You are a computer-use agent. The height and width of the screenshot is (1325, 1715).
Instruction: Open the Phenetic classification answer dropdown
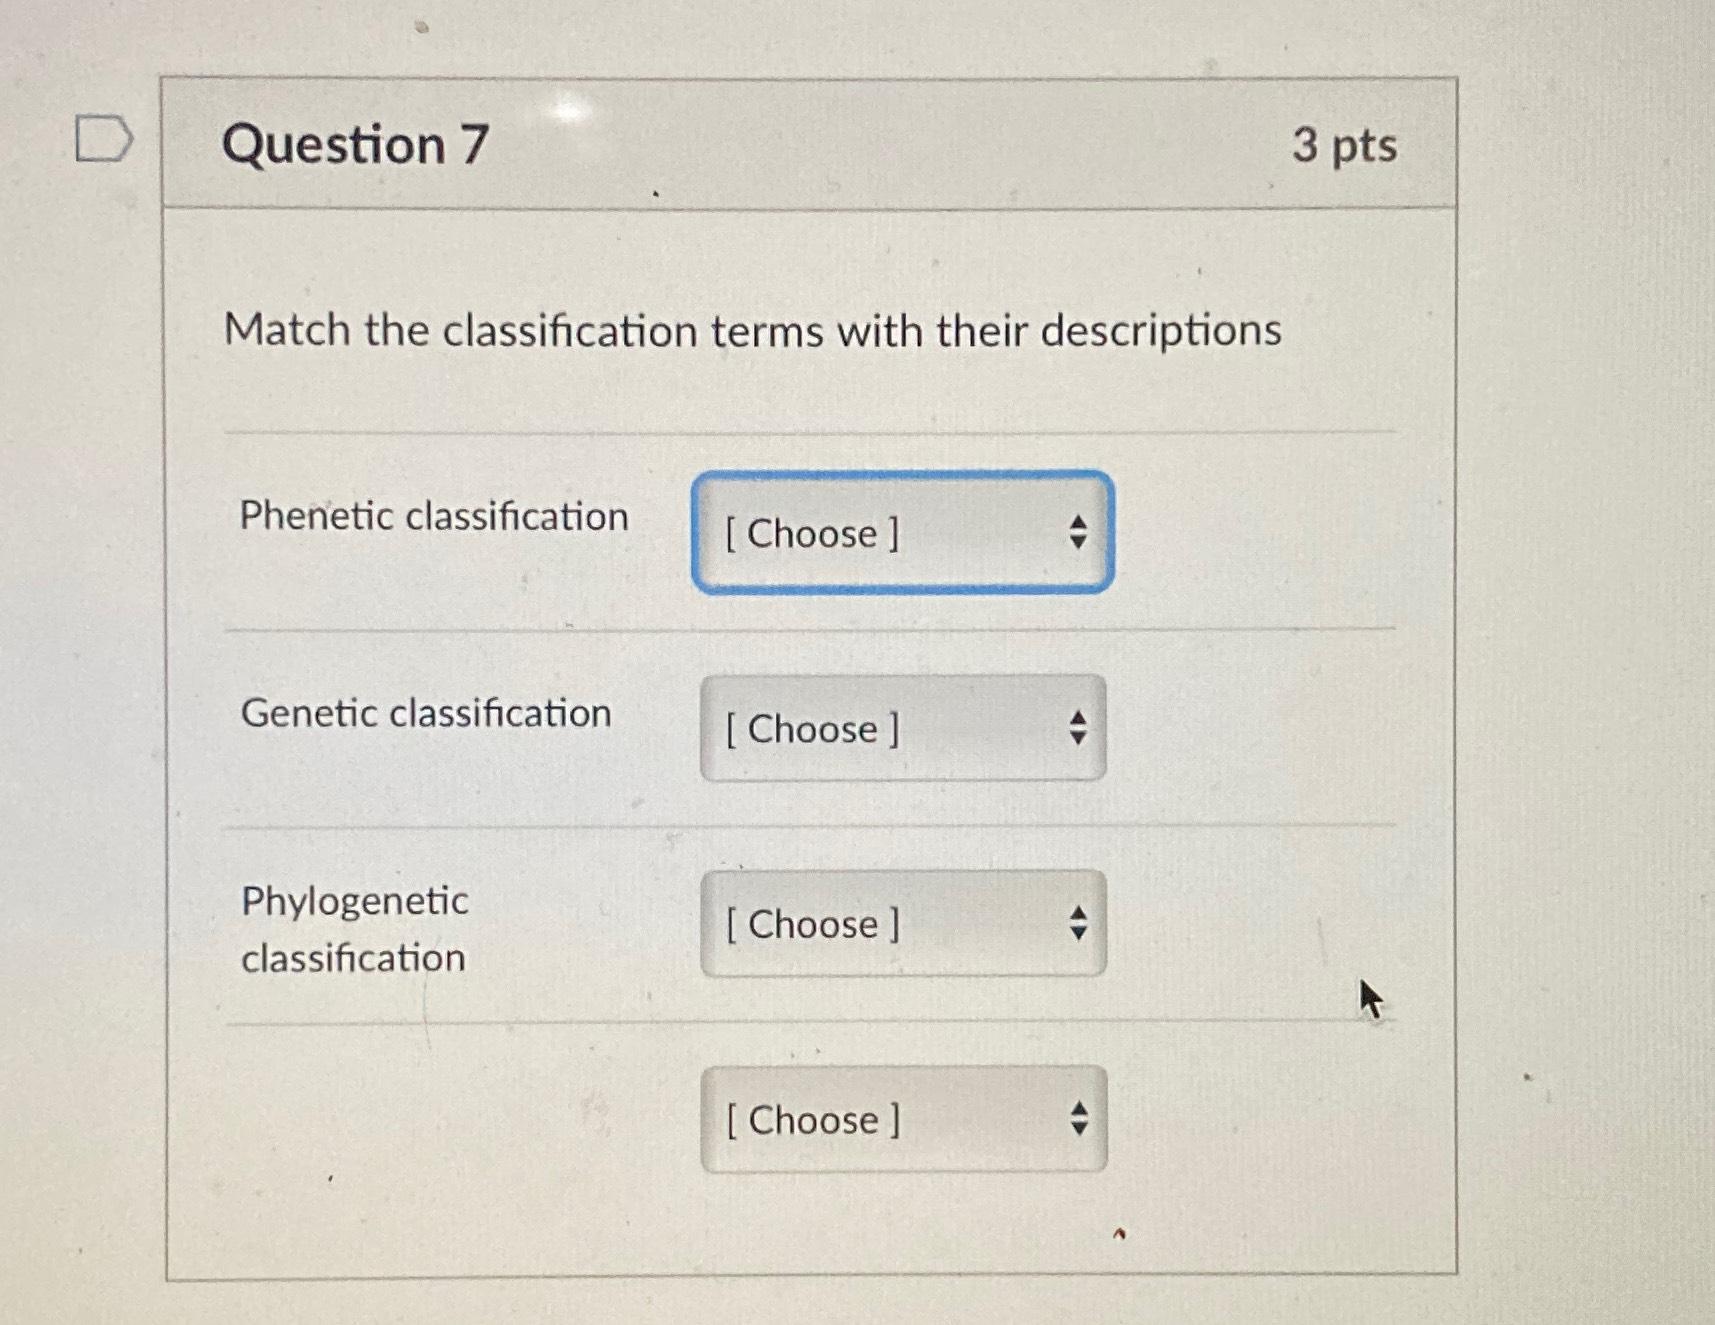(900, 534)
